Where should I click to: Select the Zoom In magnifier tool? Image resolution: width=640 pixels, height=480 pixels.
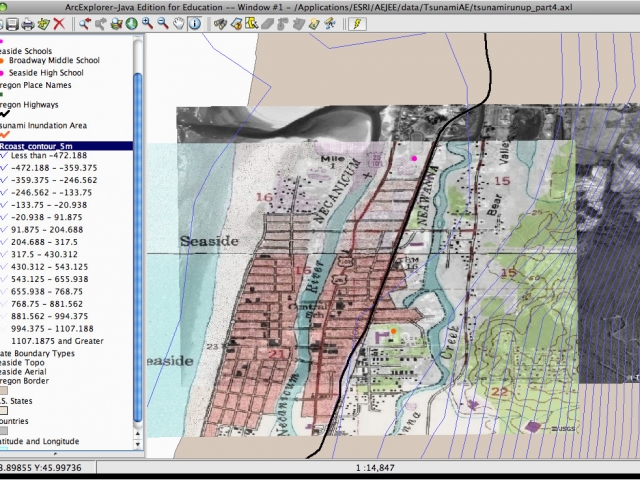147,24
